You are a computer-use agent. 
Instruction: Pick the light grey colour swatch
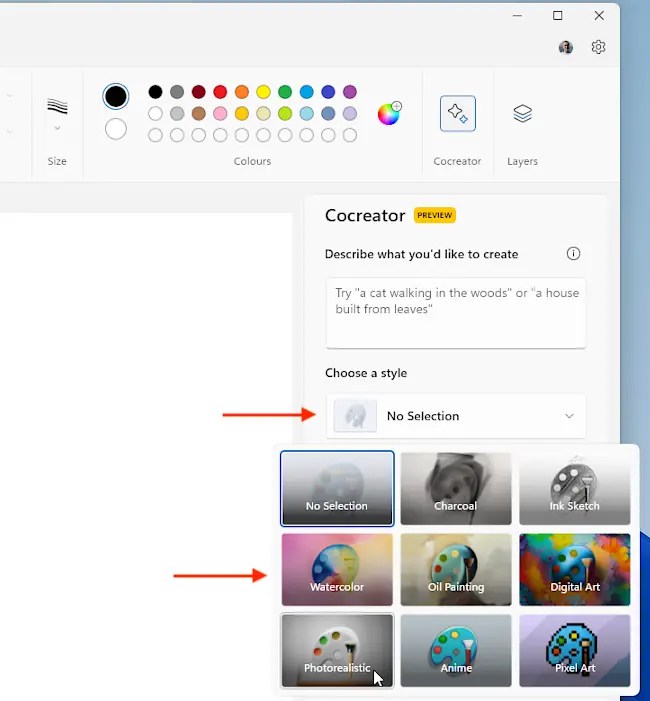(177, 114)
